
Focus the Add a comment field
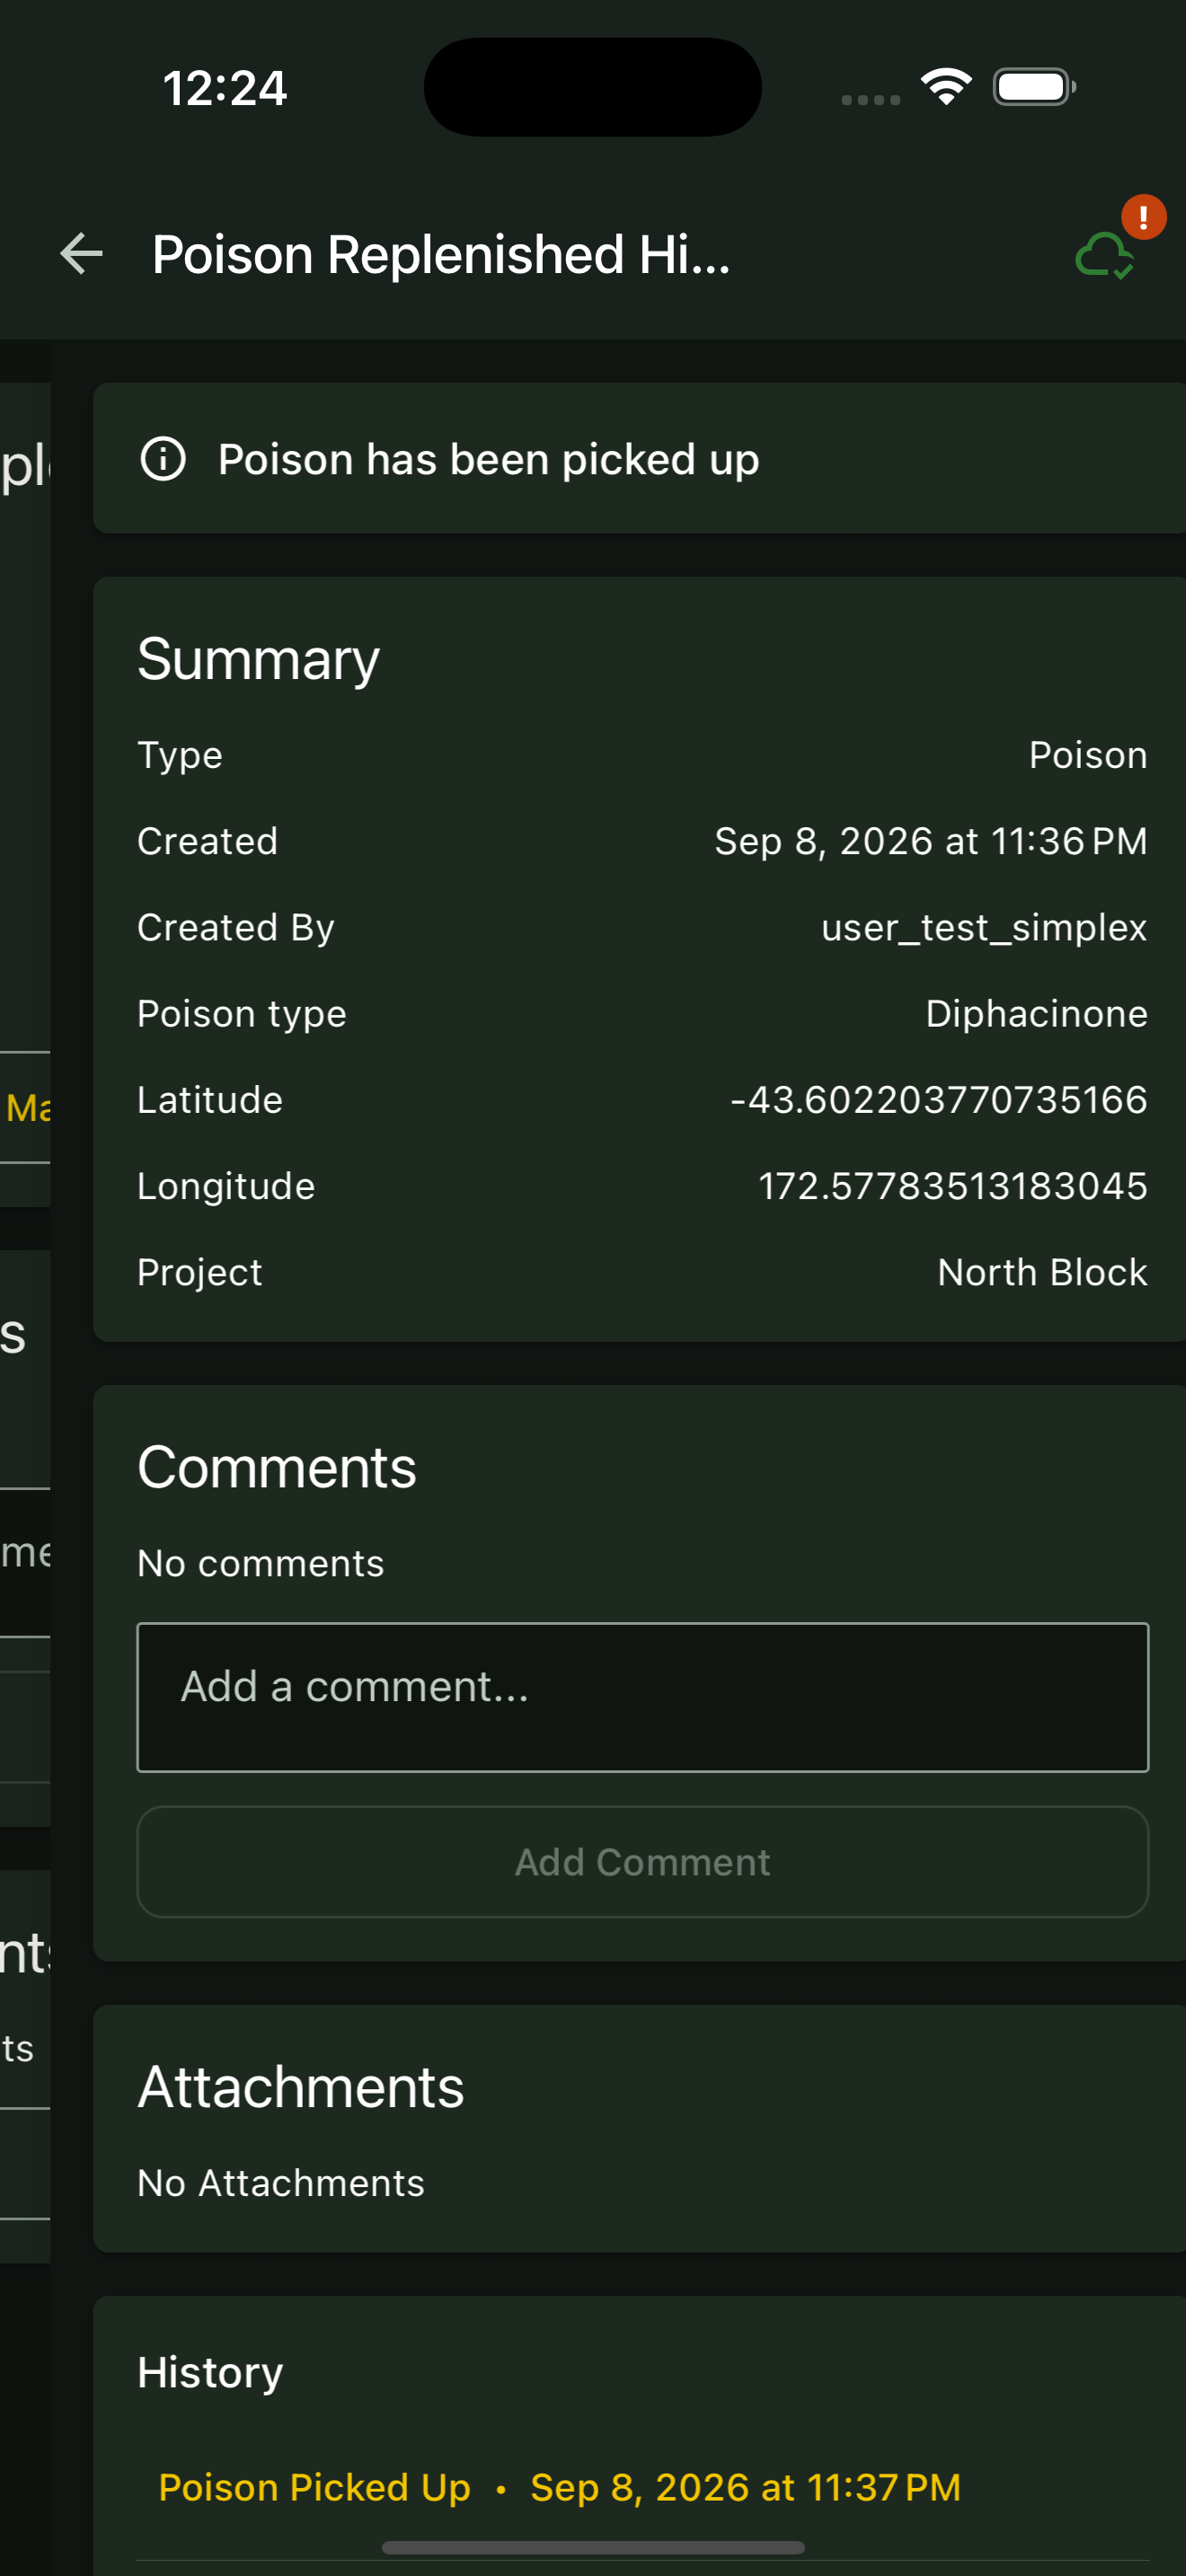(642, 1697)
